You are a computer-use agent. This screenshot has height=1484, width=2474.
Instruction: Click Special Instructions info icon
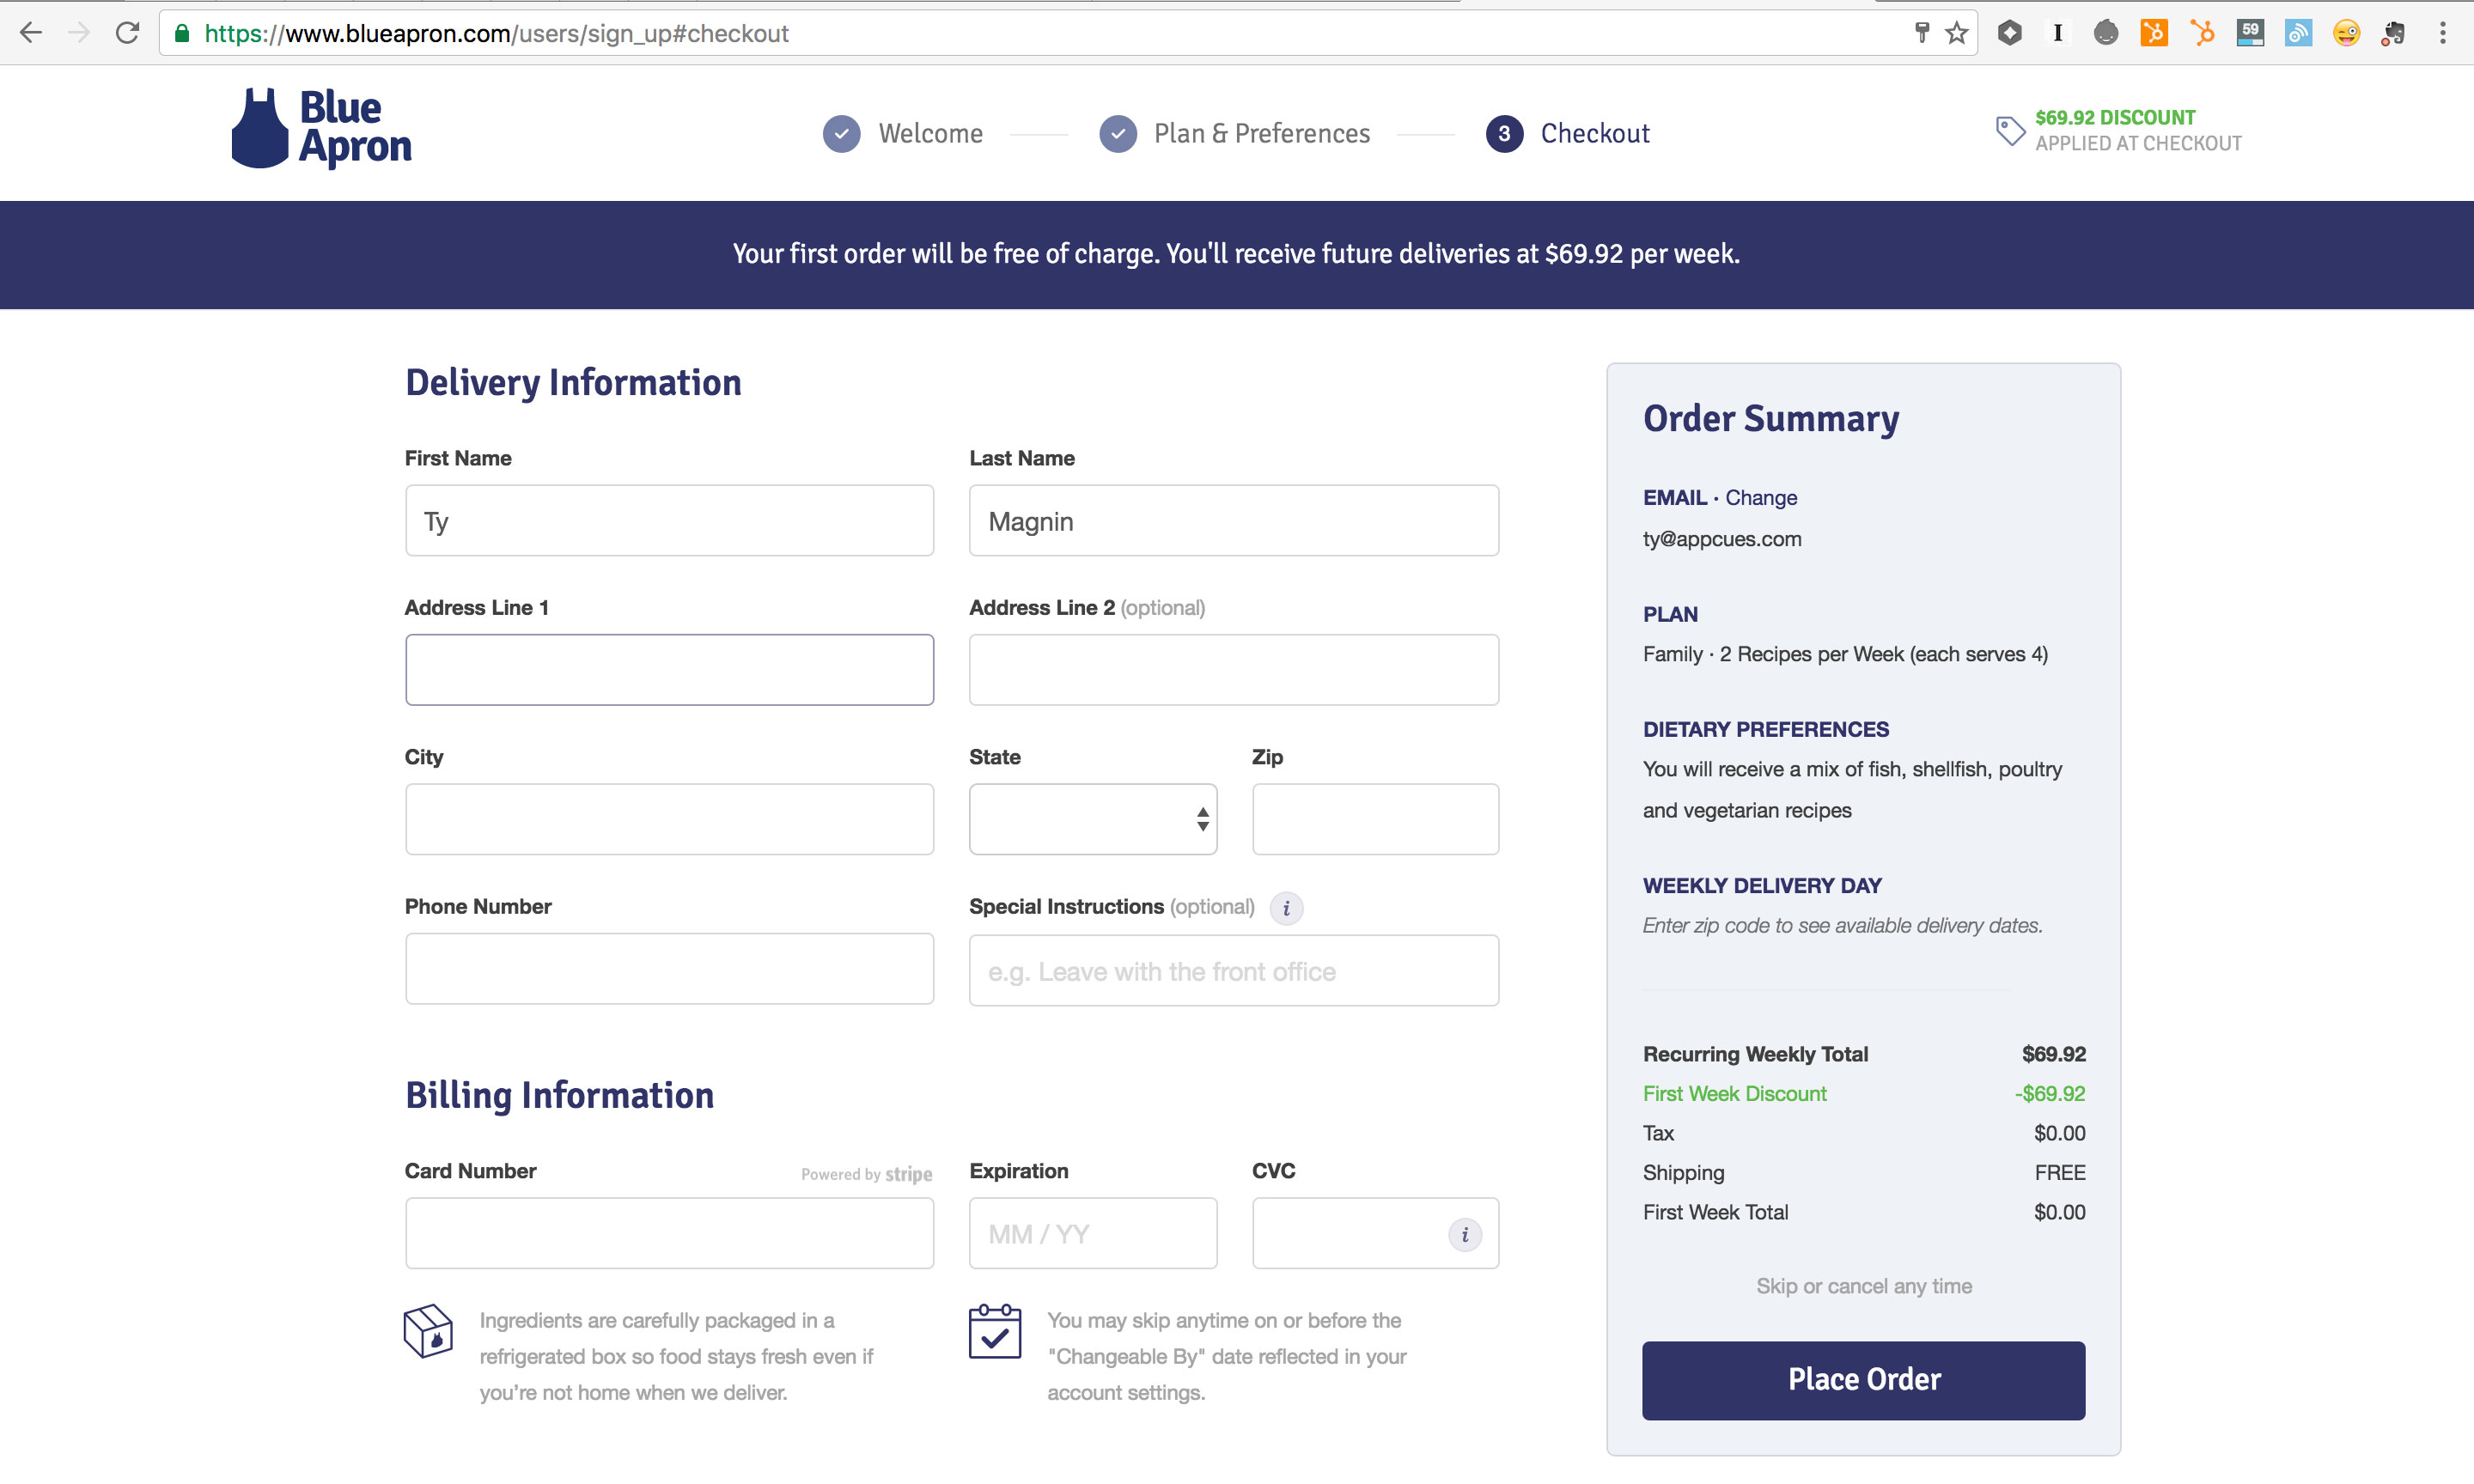[x=1286, y=908]
